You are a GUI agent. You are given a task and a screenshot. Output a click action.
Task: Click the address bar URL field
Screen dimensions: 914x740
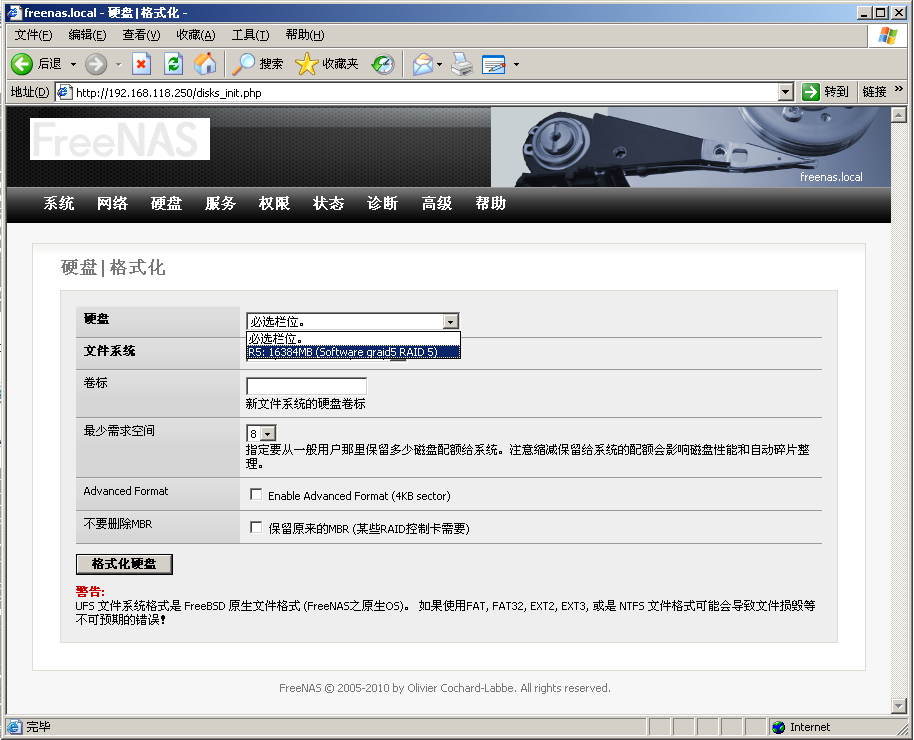tap(426, 92)
